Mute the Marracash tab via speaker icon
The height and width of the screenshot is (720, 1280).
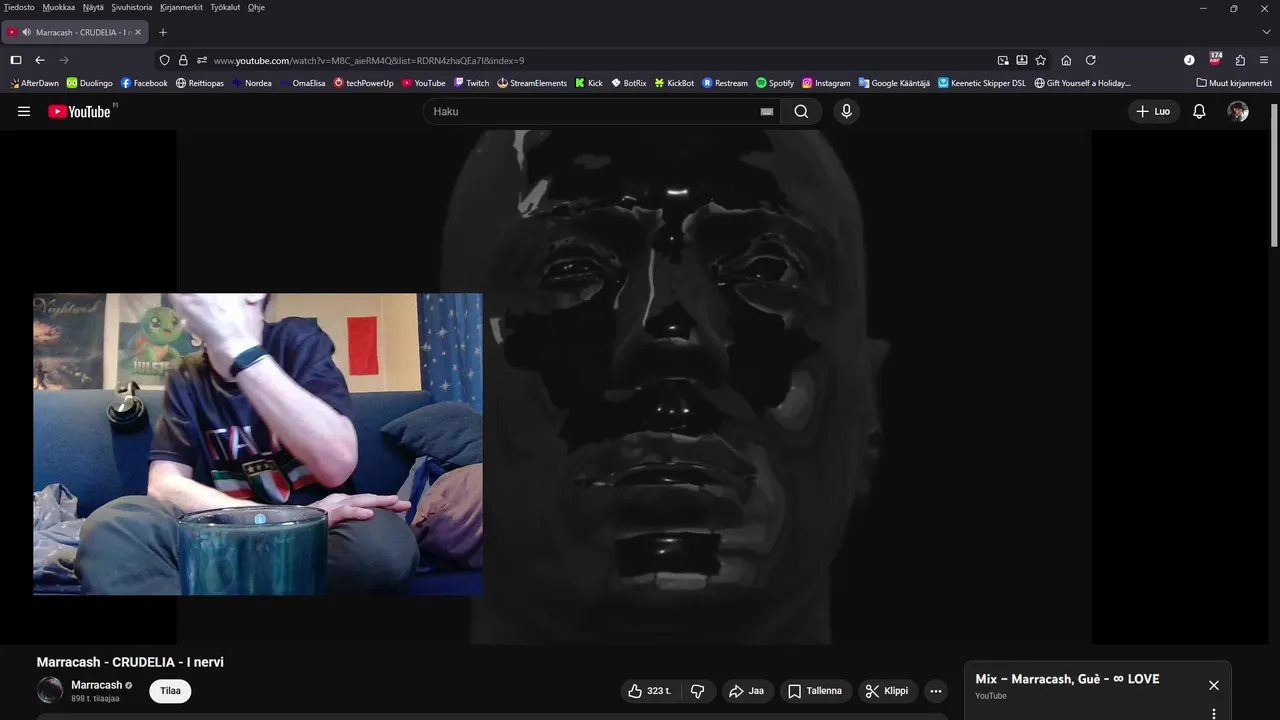pos(26,32)
